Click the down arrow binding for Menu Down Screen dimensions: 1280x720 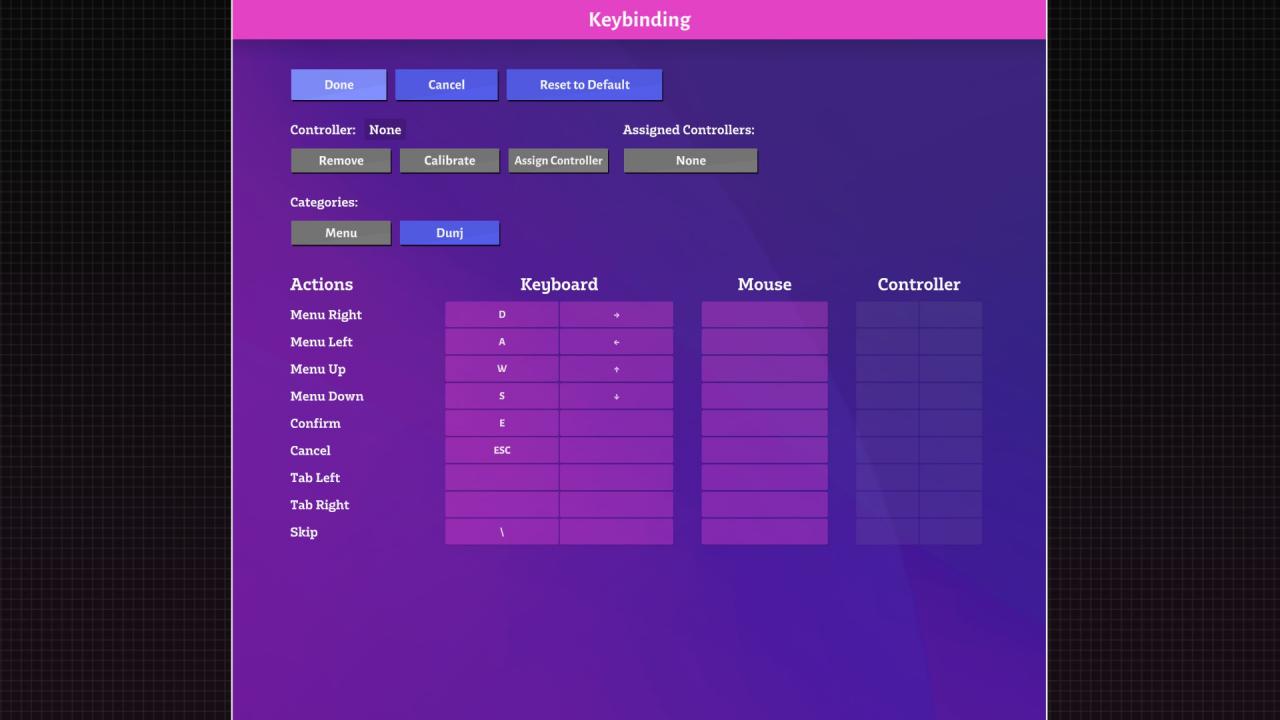pyautogui.click(x=616, y=396)
